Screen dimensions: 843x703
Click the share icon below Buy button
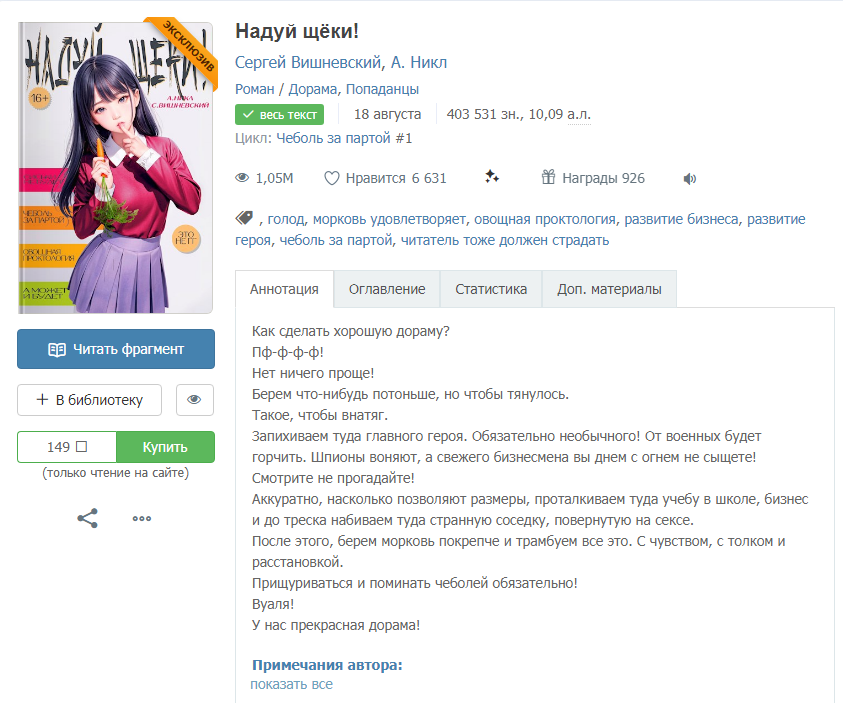tap(88, 518)
